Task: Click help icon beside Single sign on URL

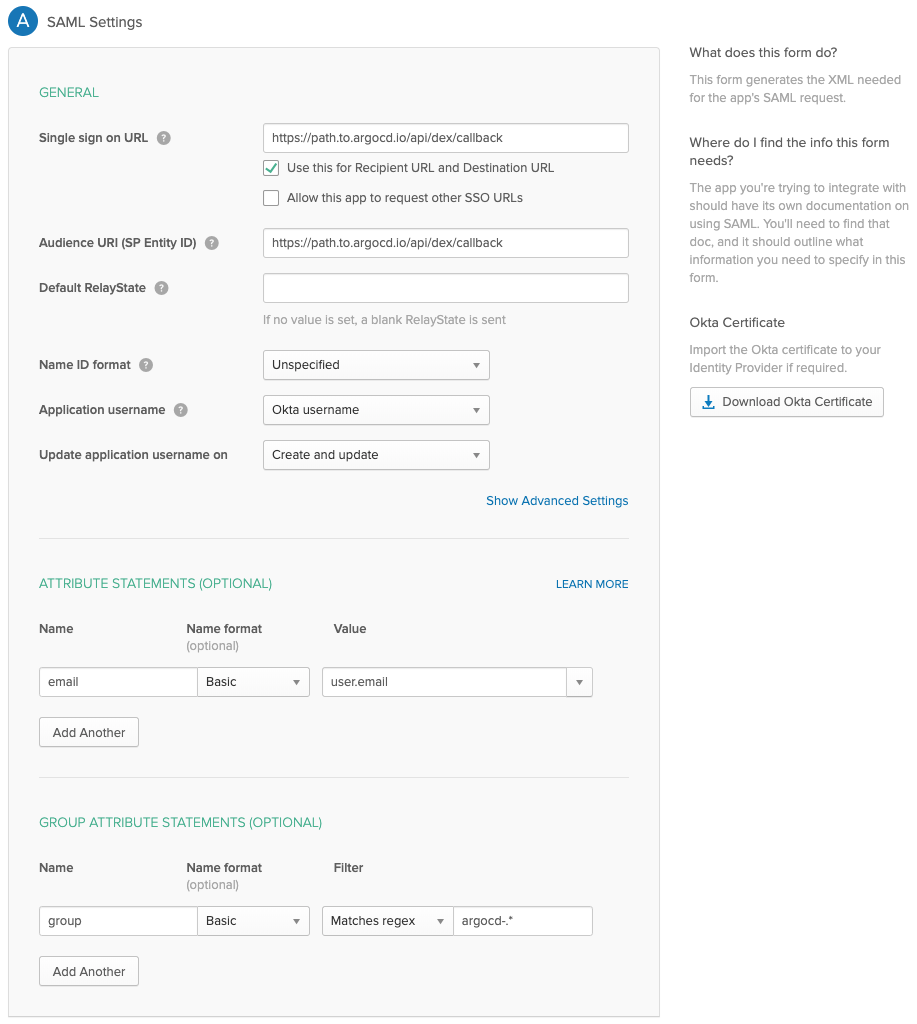Action: [x=164, y=138]
